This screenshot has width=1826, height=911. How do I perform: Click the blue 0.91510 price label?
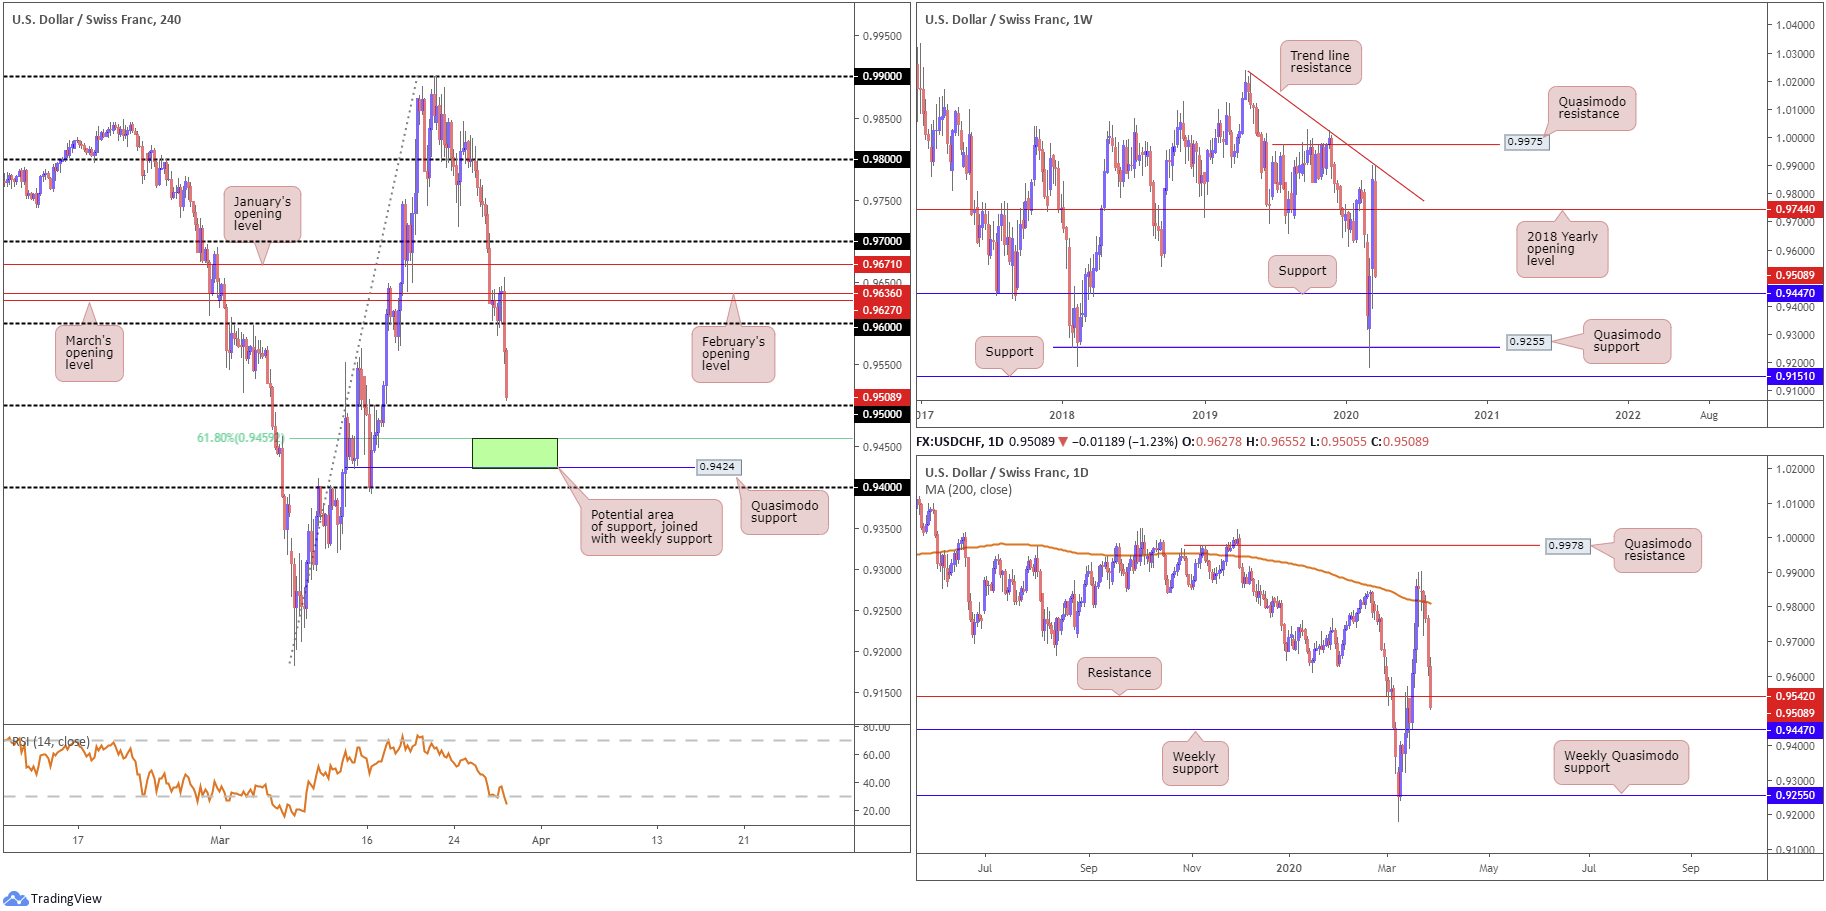point(1795,376)
